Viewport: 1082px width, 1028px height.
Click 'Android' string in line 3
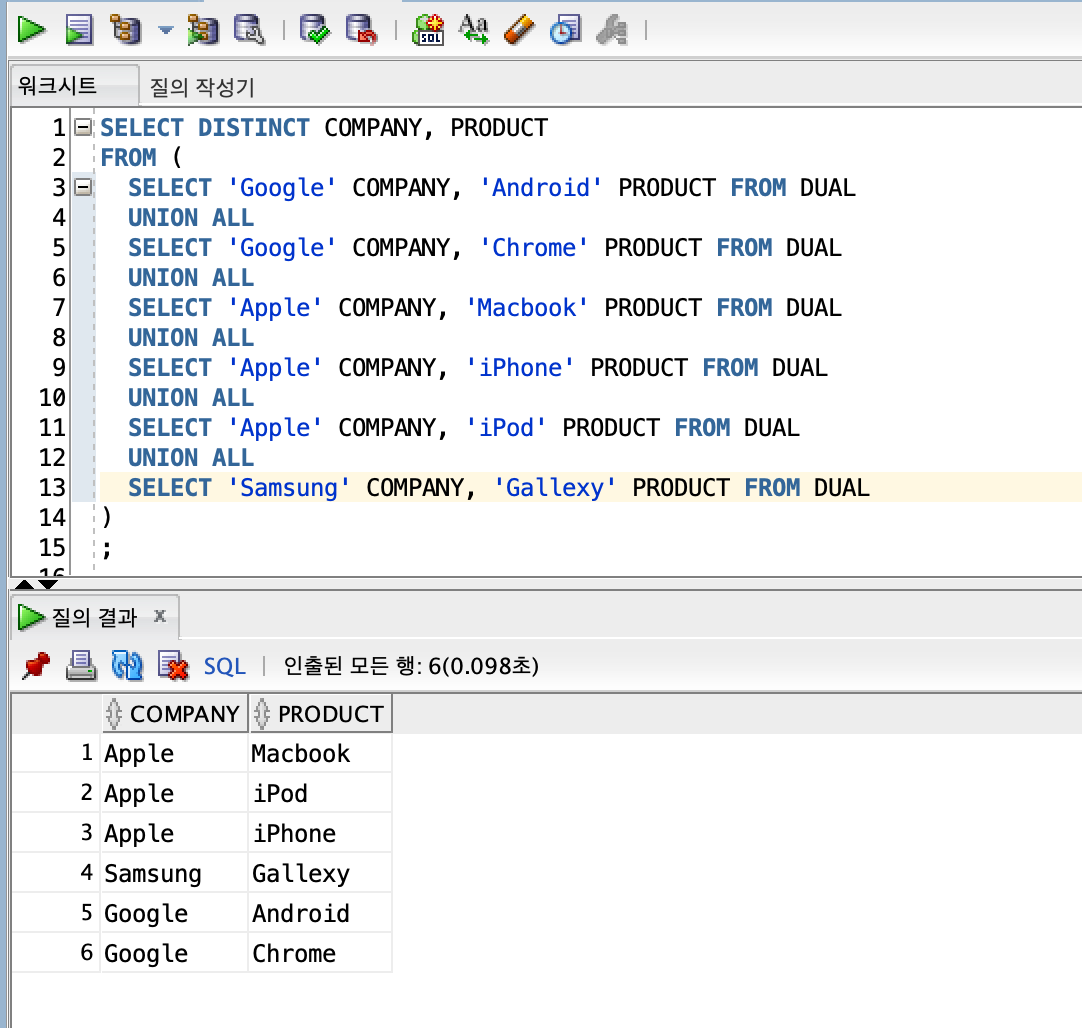(540, 188)
